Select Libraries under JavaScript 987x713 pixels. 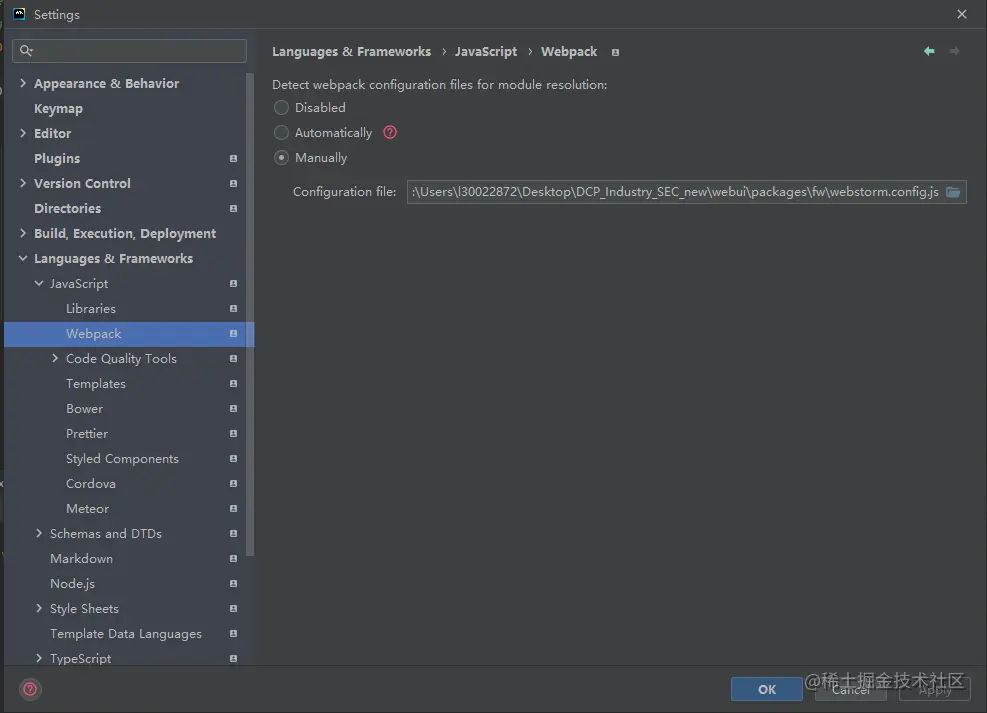91,308
